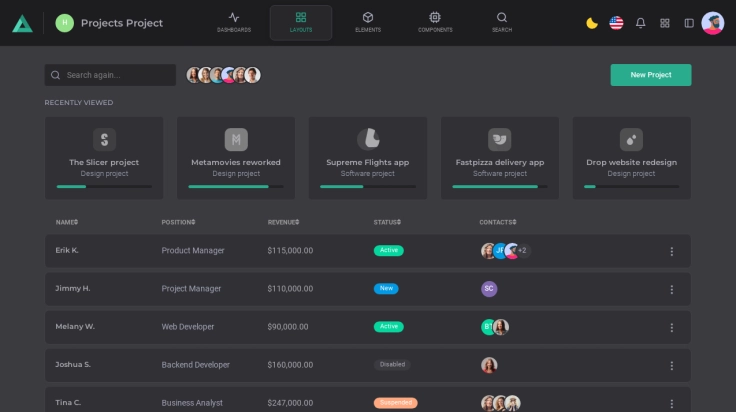Screen dimensions: 736x412
Task: Click the green triangle app logo
Action: click(x=22, y=23)
